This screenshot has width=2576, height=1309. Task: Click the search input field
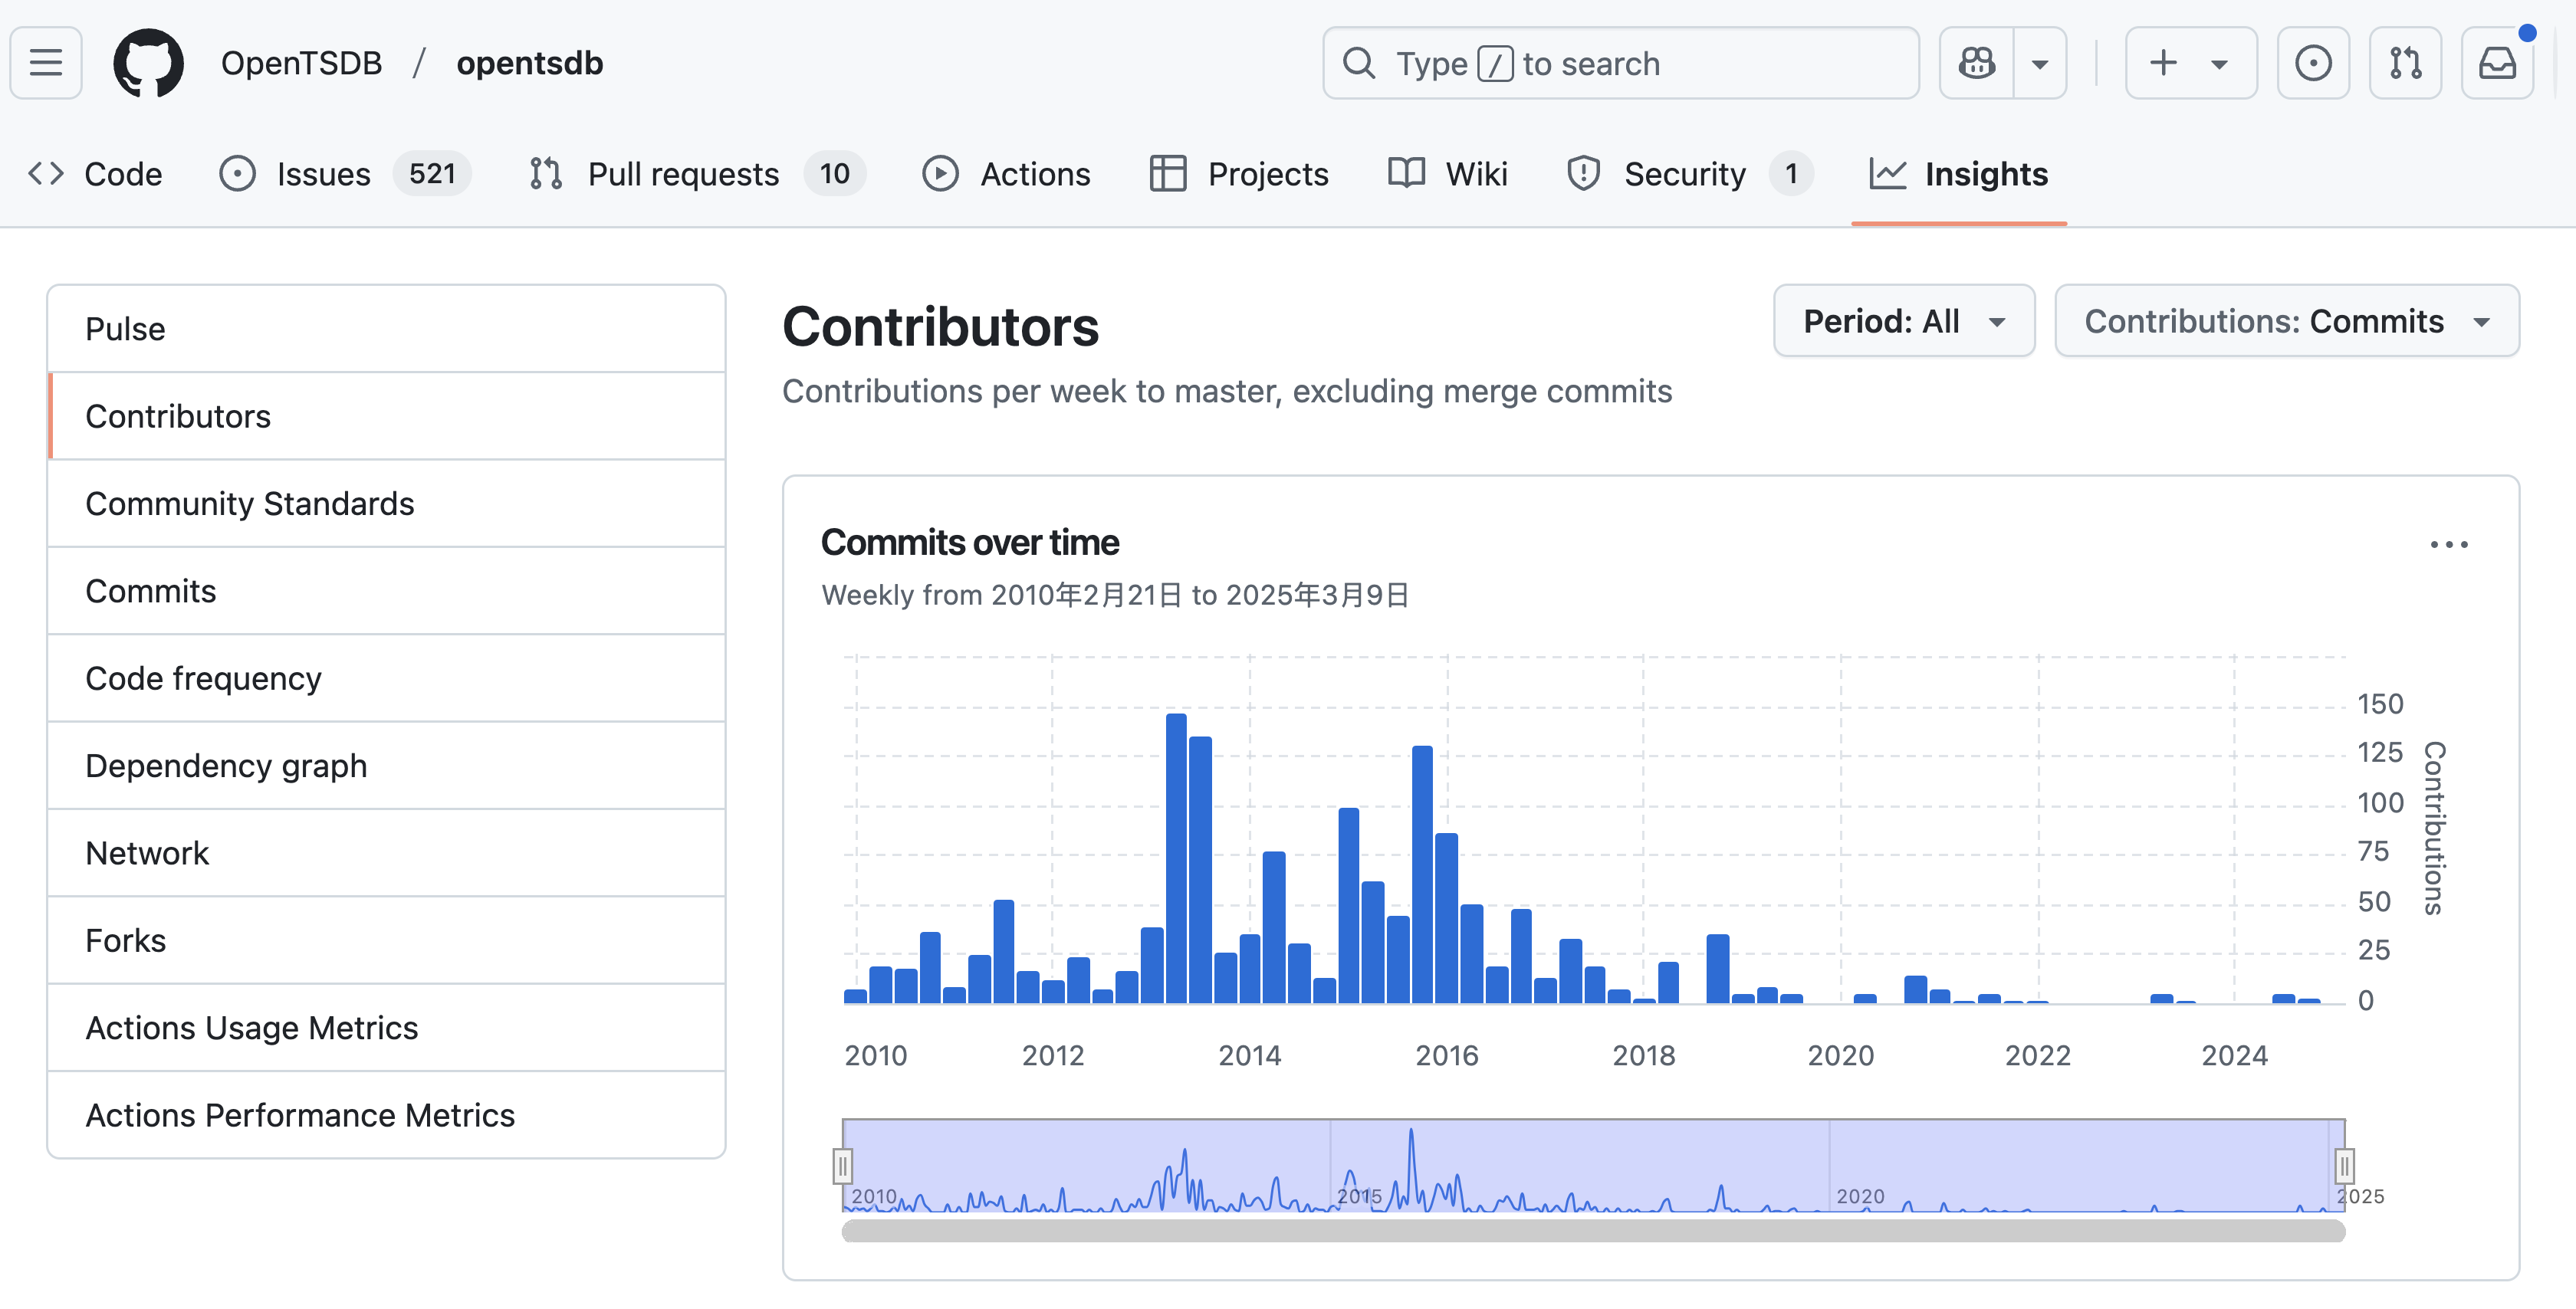pyautogui.click(x=1620, y=63)
